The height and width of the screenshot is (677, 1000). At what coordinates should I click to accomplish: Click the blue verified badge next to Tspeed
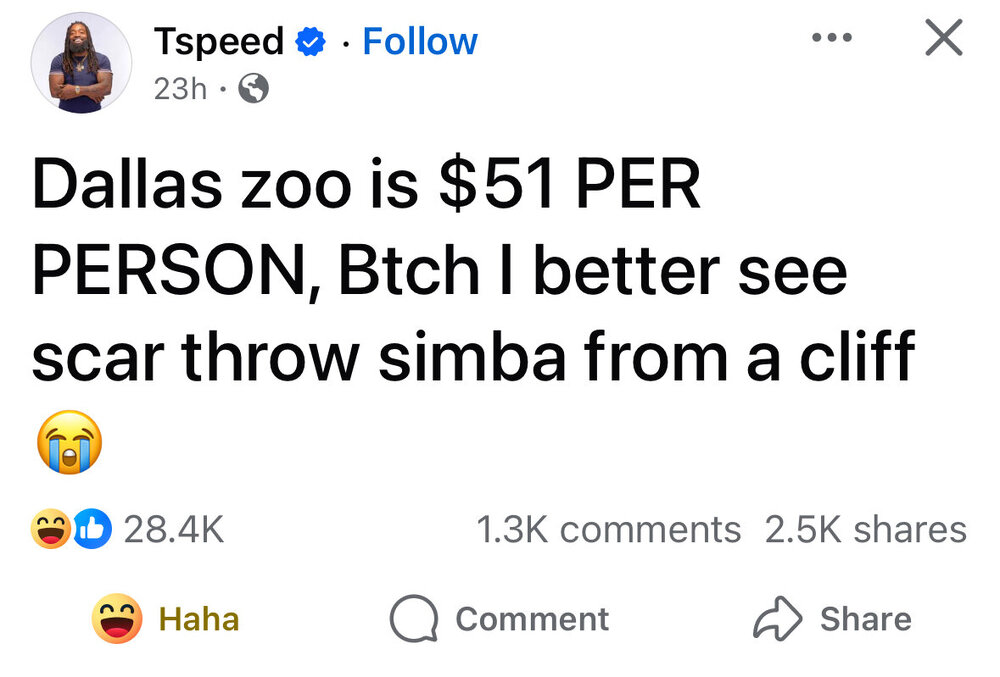(312, 42)
